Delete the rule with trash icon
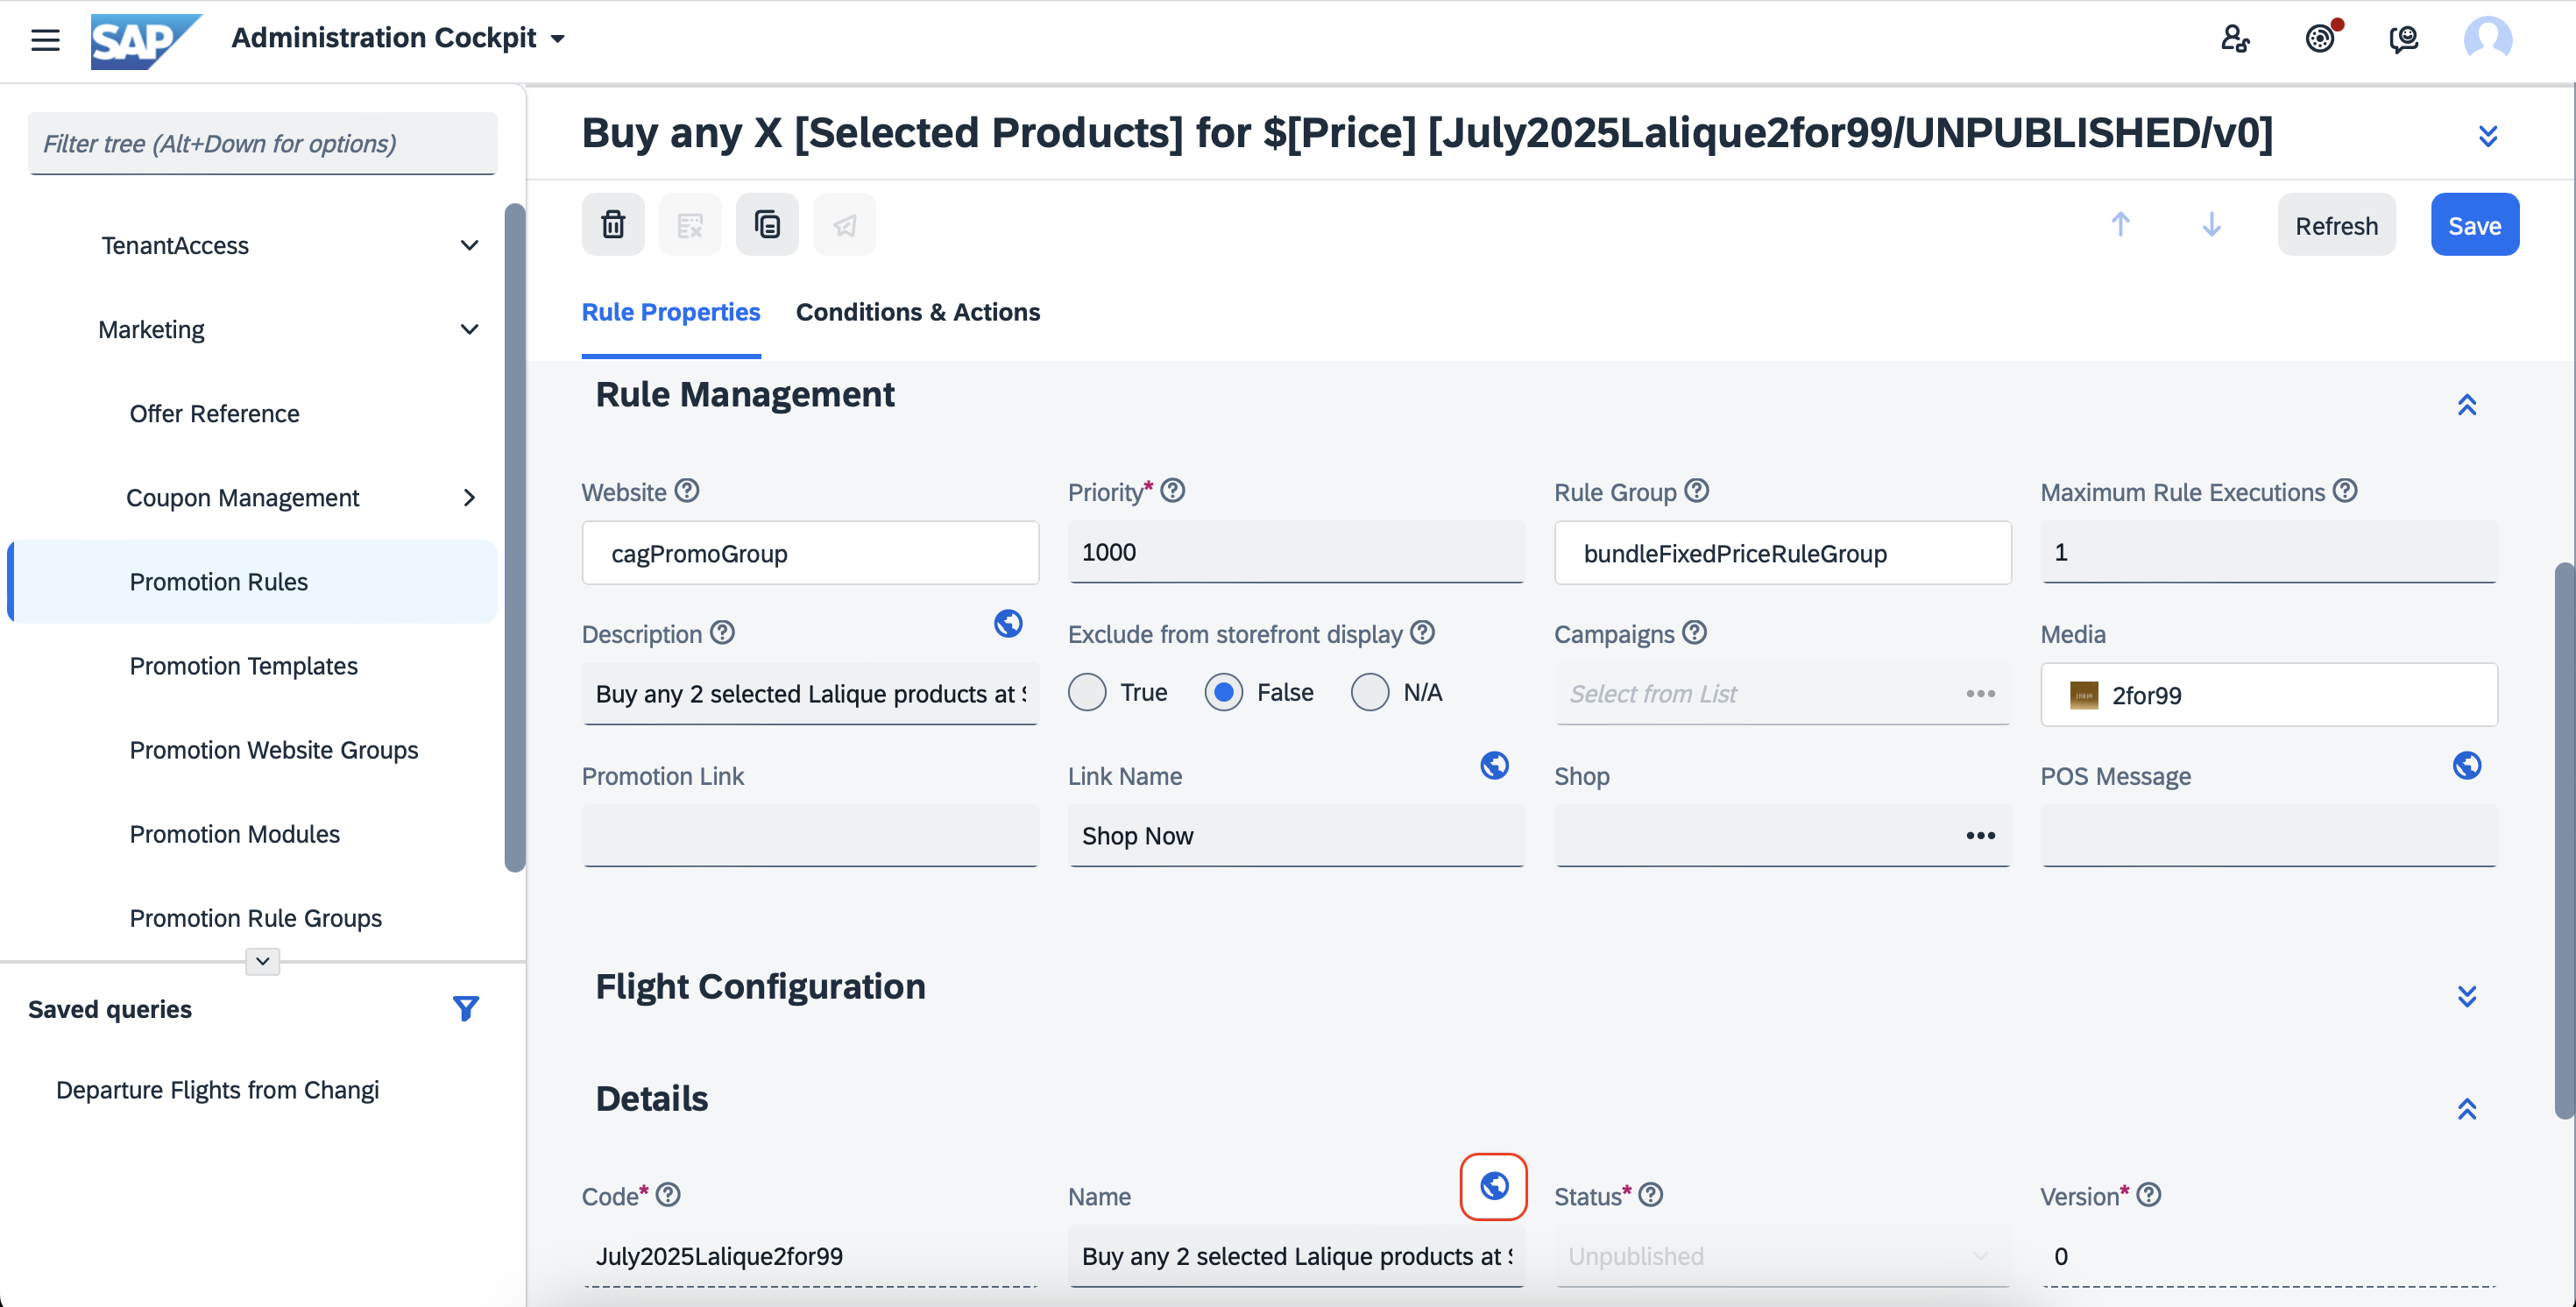Image resolution: width=2576 pixels, height=1307 pixels. [613, 224]
